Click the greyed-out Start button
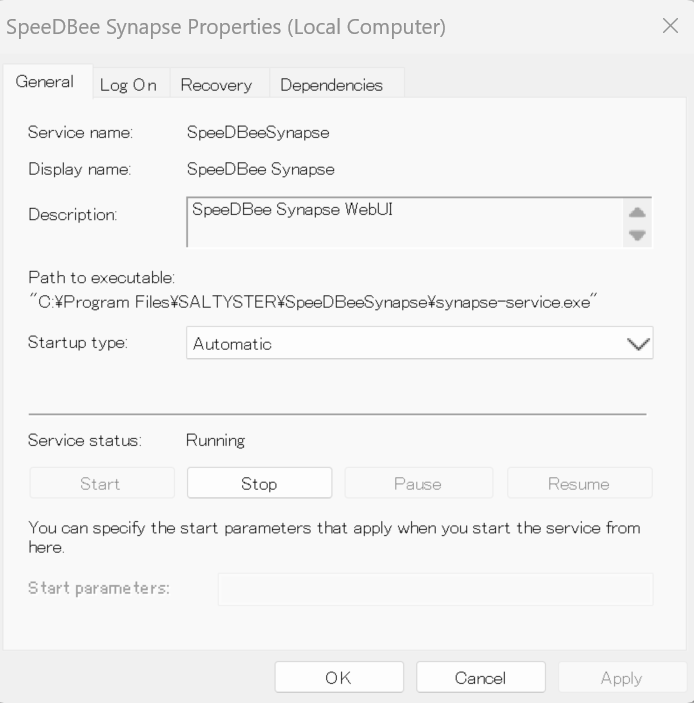 tap(100, 484)
